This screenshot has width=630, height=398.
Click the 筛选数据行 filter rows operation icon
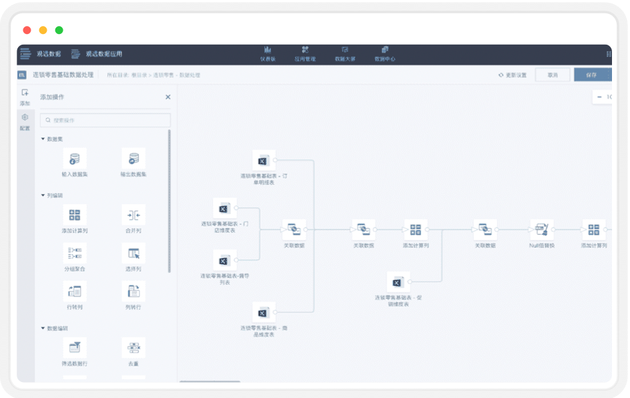pos(75,348)
